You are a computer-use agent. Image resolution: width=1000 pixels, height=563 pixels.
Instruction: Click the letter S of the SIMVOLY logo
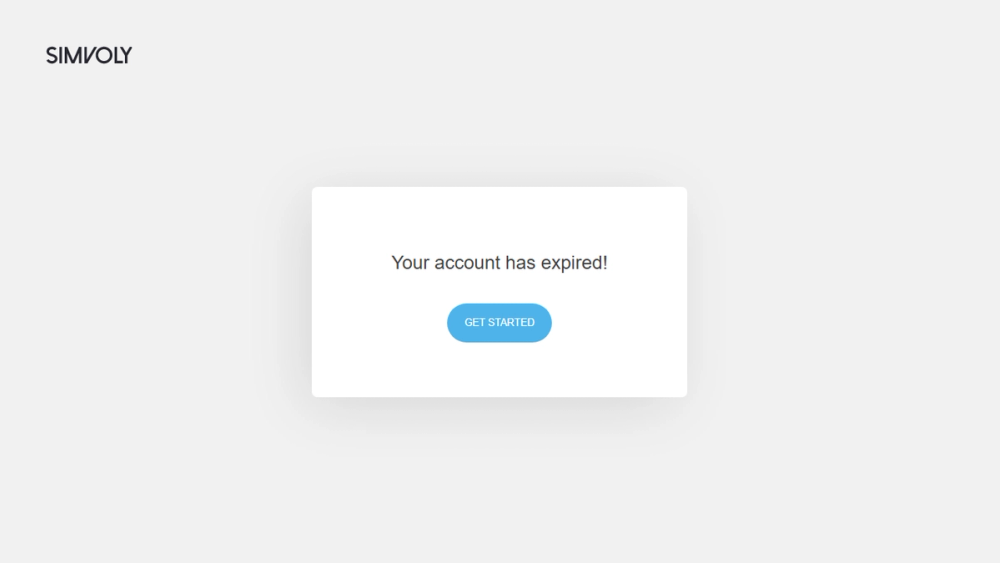tap(52, 55)
